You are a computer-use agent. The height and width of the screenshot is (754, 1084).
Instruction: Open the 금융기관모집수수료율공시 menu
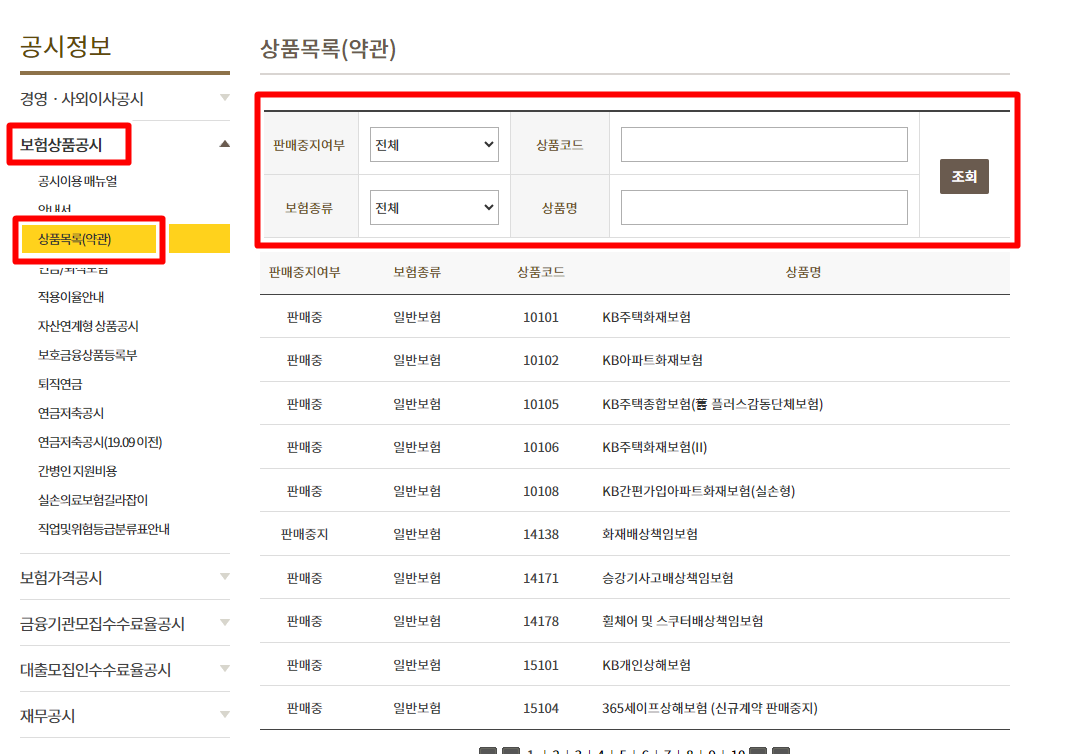pyautogui.click(x=102, y=624)
